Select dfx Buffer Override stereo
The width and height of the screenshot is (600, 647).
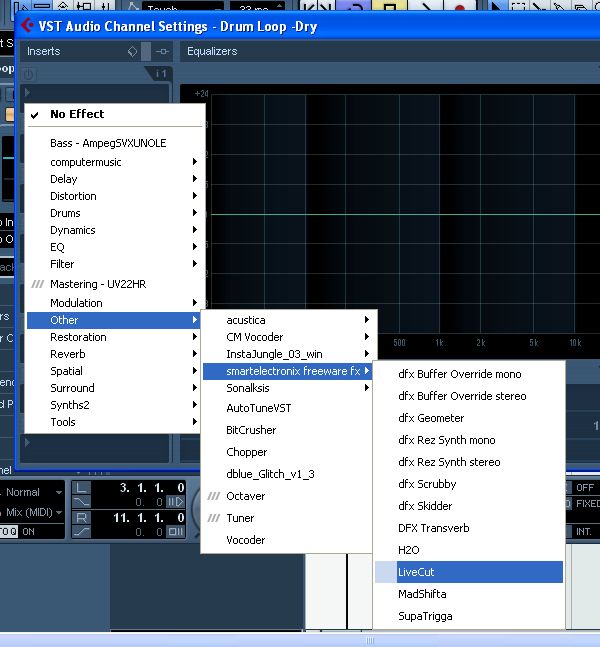tap(469, 396)
